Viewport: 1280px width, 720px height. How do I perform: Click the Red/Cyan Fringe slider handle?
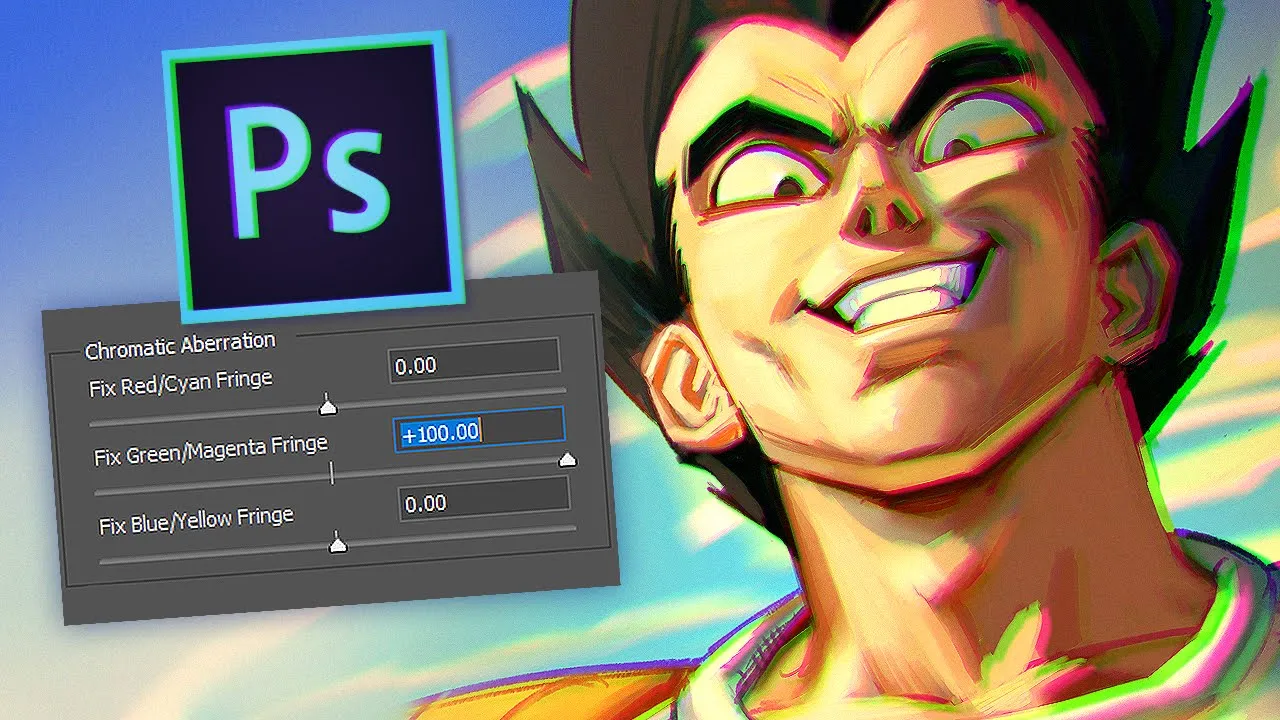(x=327, y=405)
